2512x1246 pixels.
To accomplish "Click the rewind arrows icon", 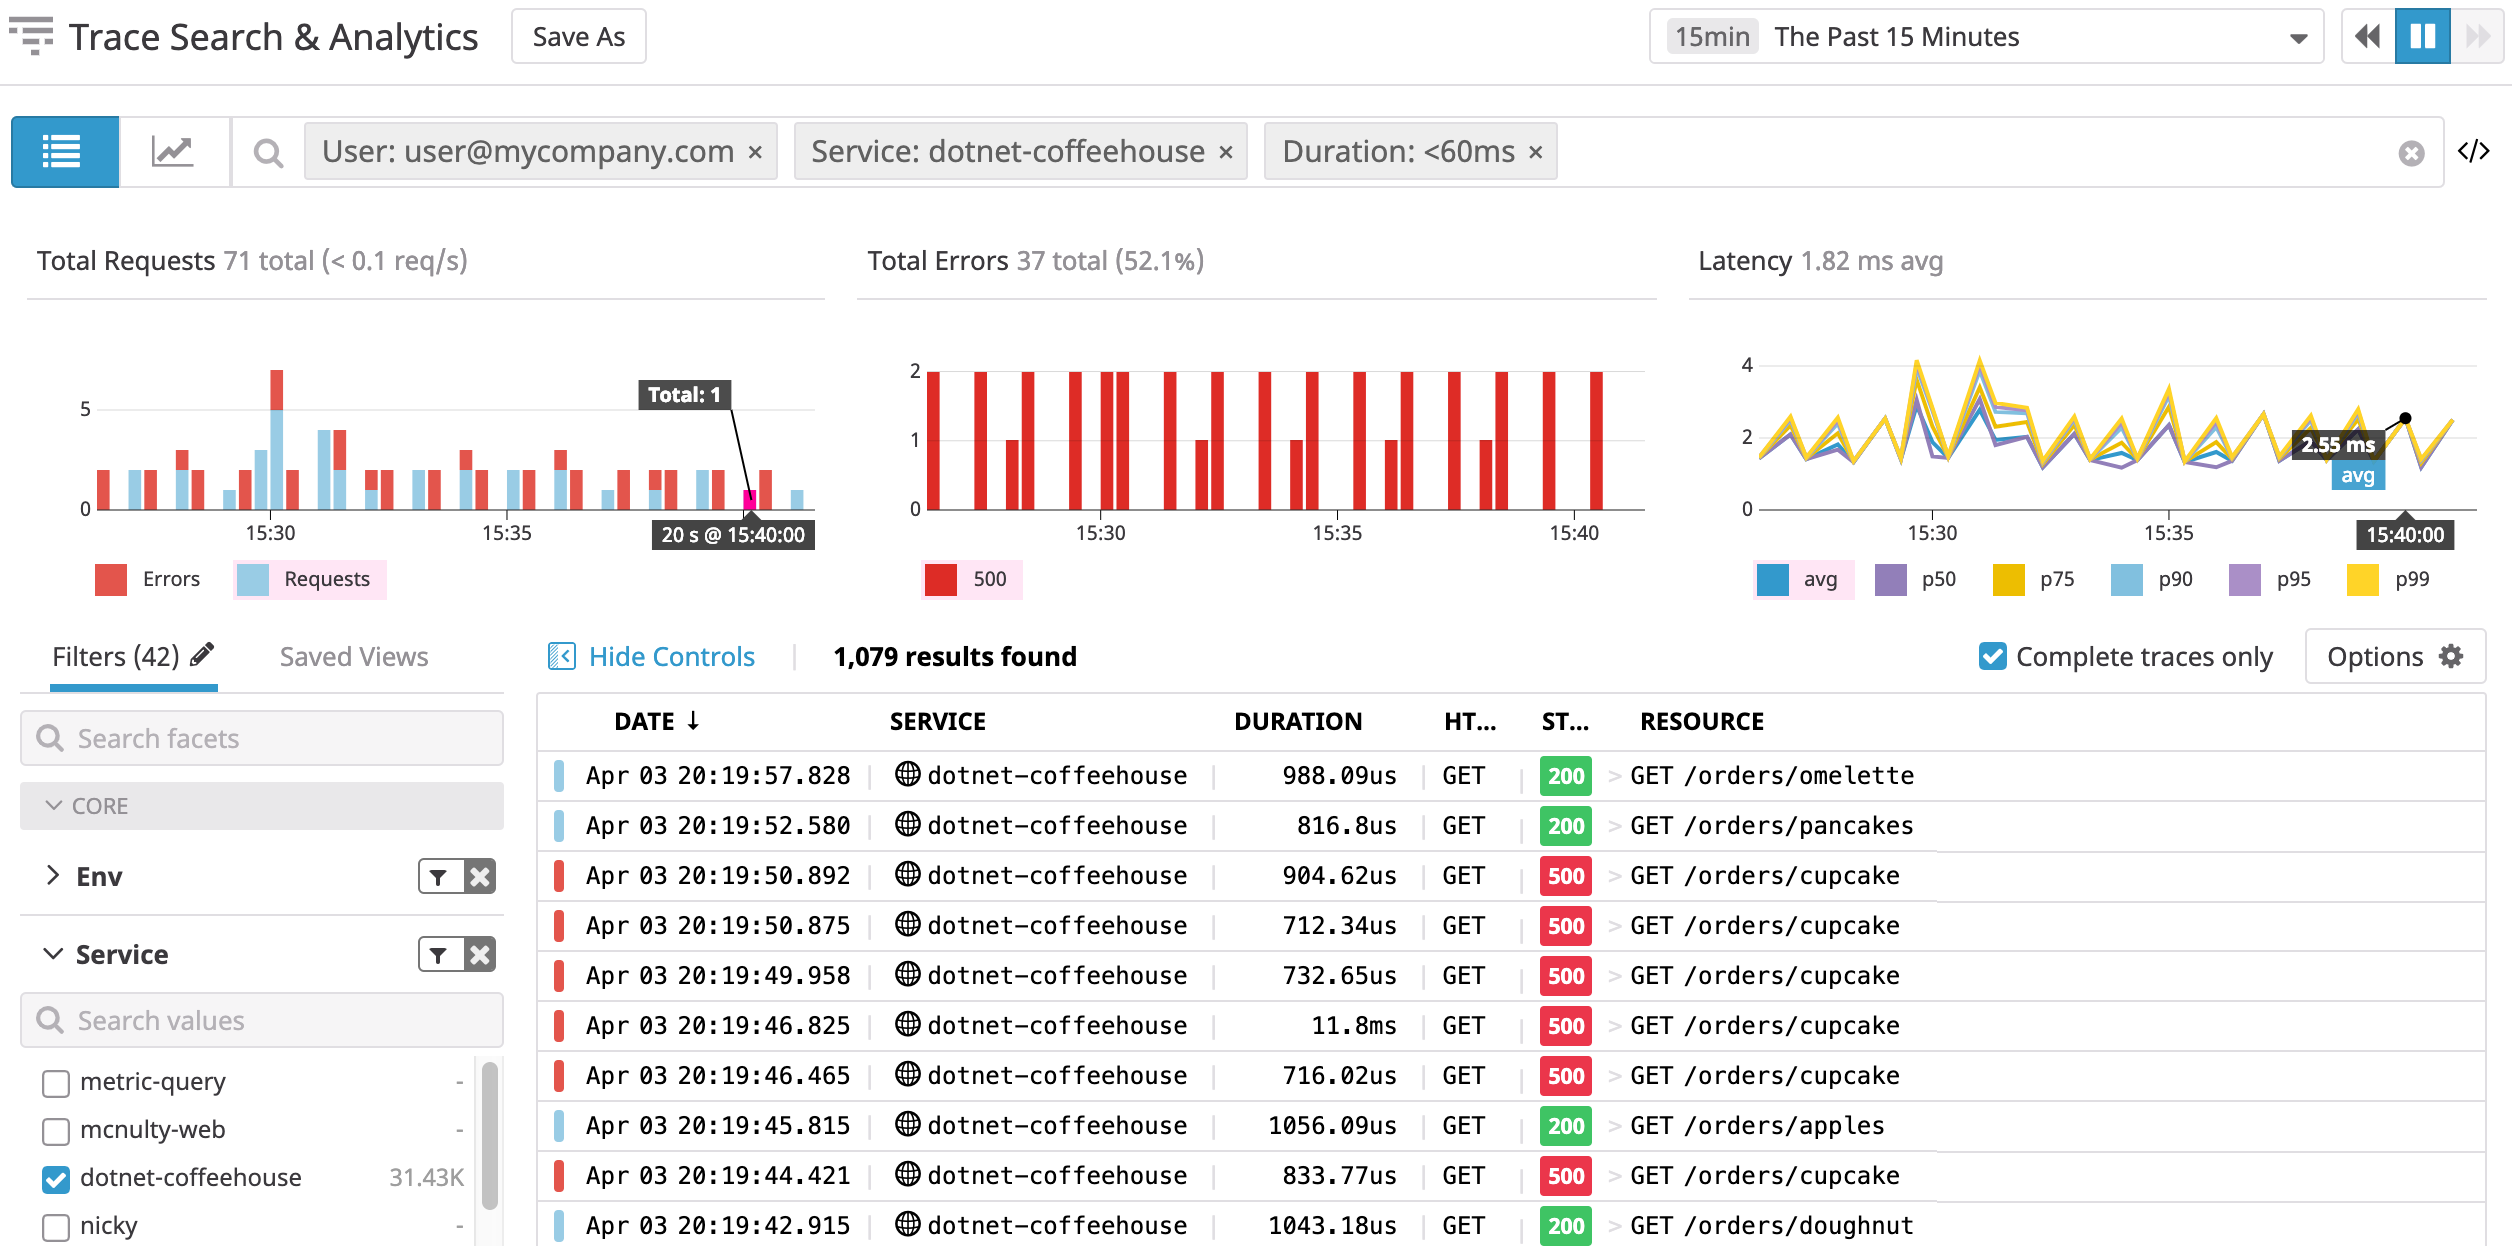I will pyautogui.click(x=2366, y=36).
